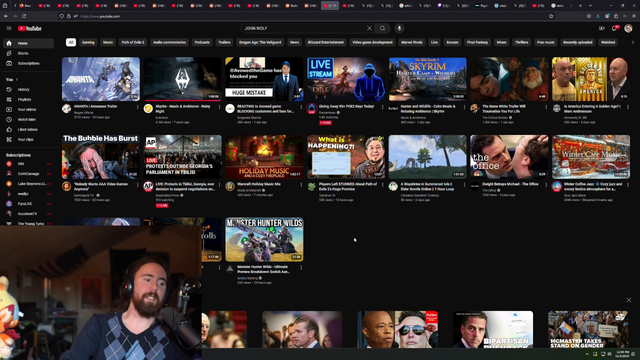Screen dimensions: 640x360
Task: Select the Podcasts filter chip
Action: (202, 42)
